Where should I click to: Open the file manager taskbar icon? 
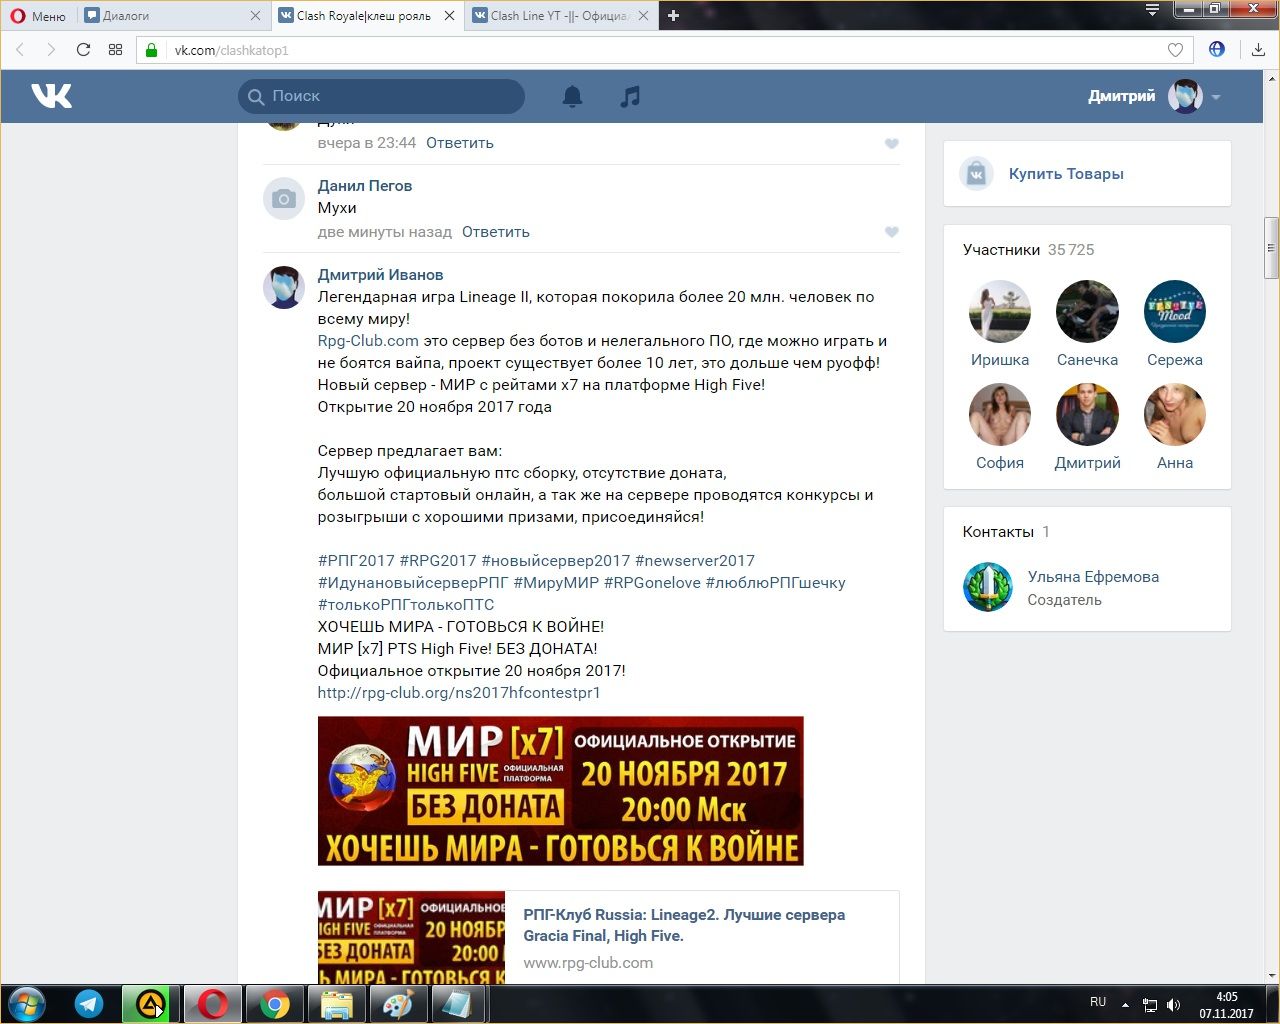point(336,1003)
